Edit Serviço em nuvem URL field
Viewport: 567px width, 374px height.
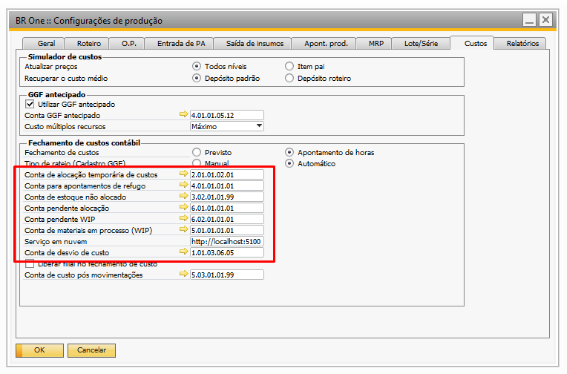(x=227, y=241)
